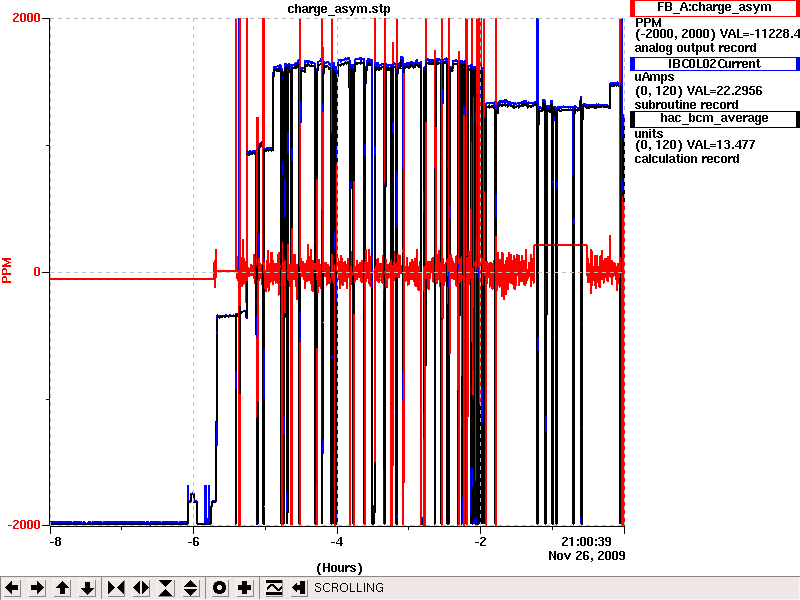Viewport: 800px width, 600px height.
Task: Click the 21:00:39 timestamp on the axis
Action: coord(586,541)
